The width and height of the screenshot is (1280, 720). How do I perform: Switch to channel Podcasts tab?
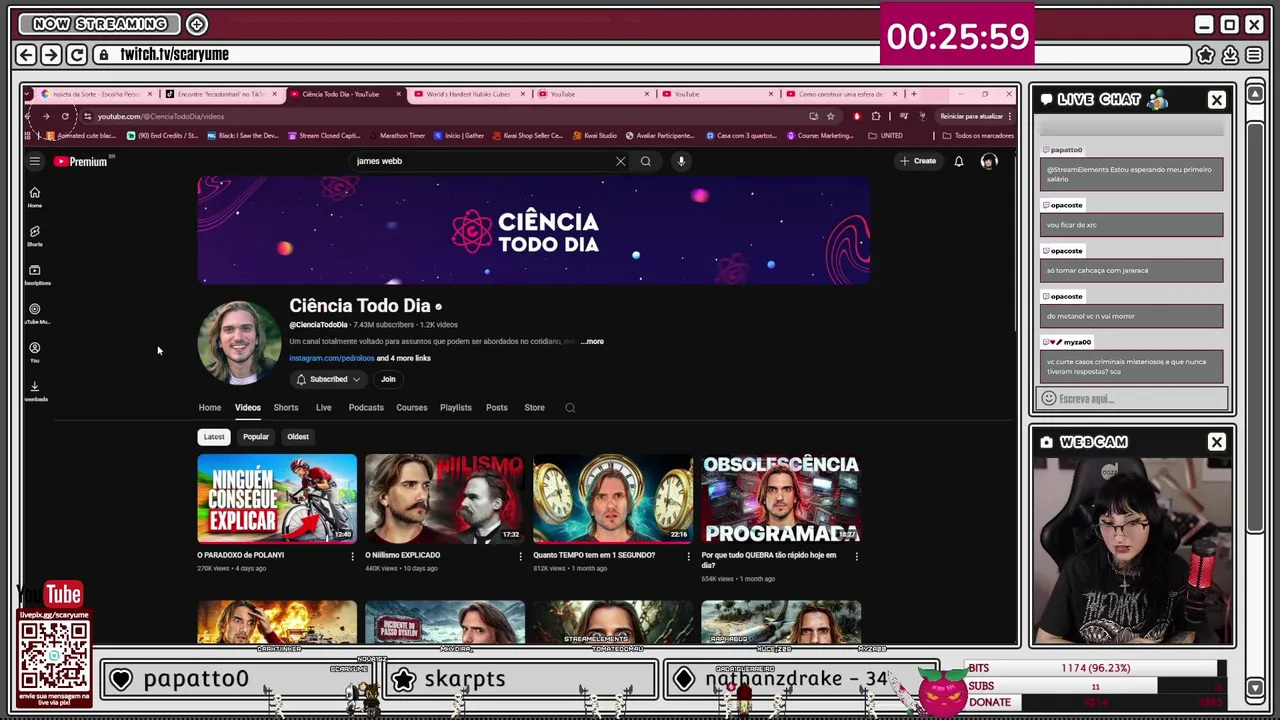pos(366,408)
